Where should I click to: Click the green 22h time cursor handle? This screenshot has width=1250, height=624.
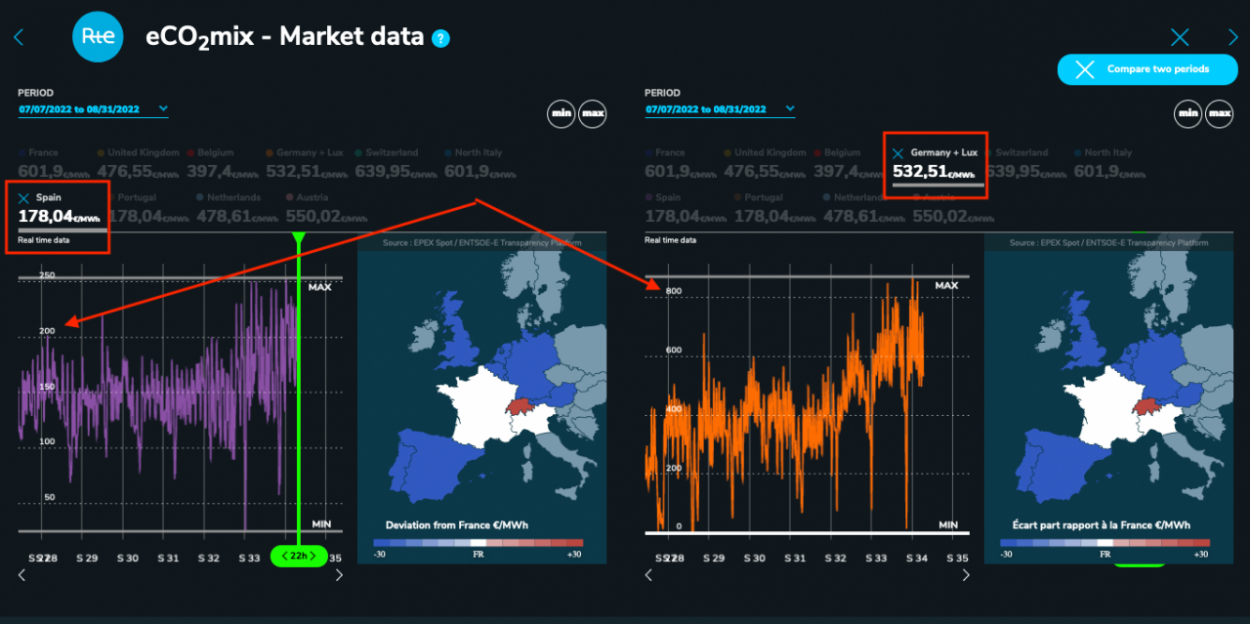tap(298, 555)
